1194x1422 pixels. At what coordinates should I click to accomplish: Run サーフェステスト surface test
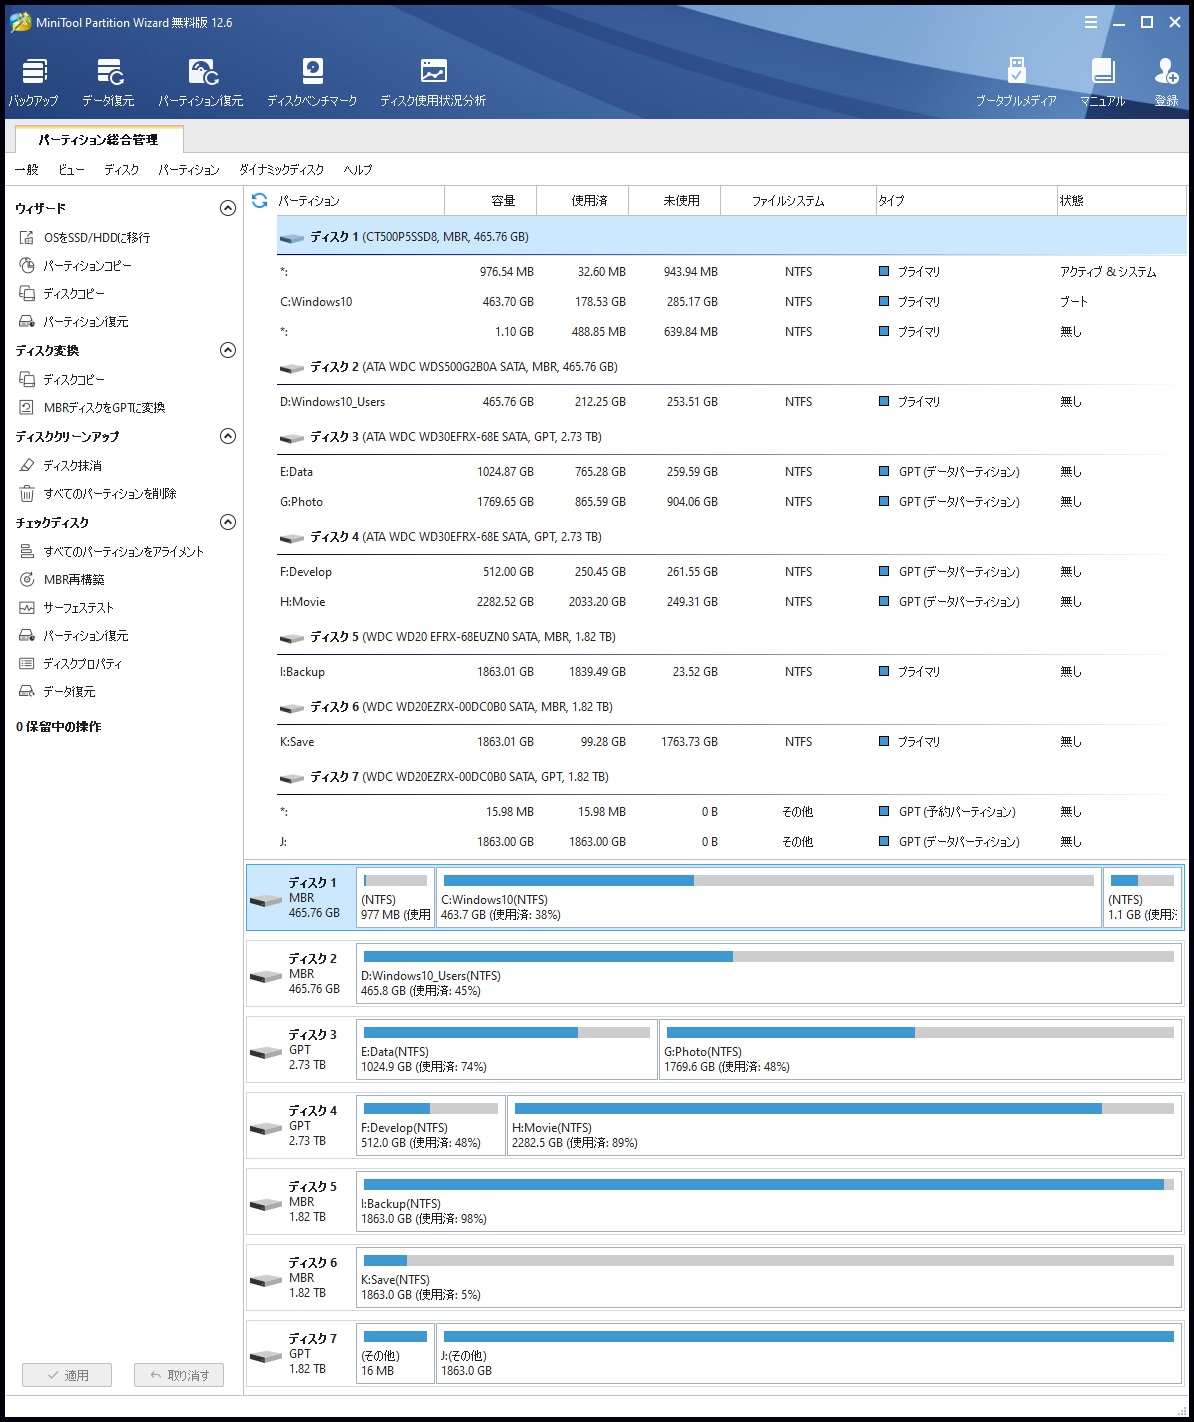(67, 608)
